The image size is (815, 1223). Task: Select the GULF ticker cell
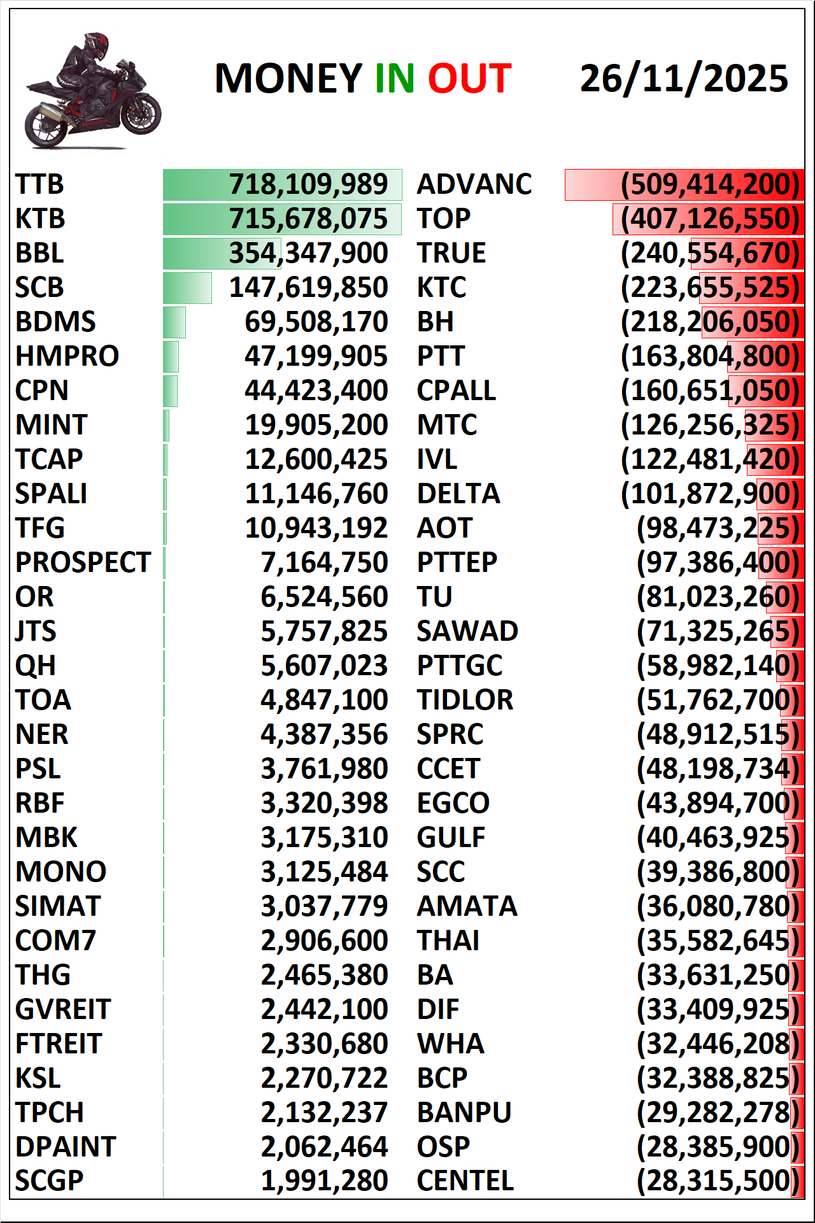451,837
